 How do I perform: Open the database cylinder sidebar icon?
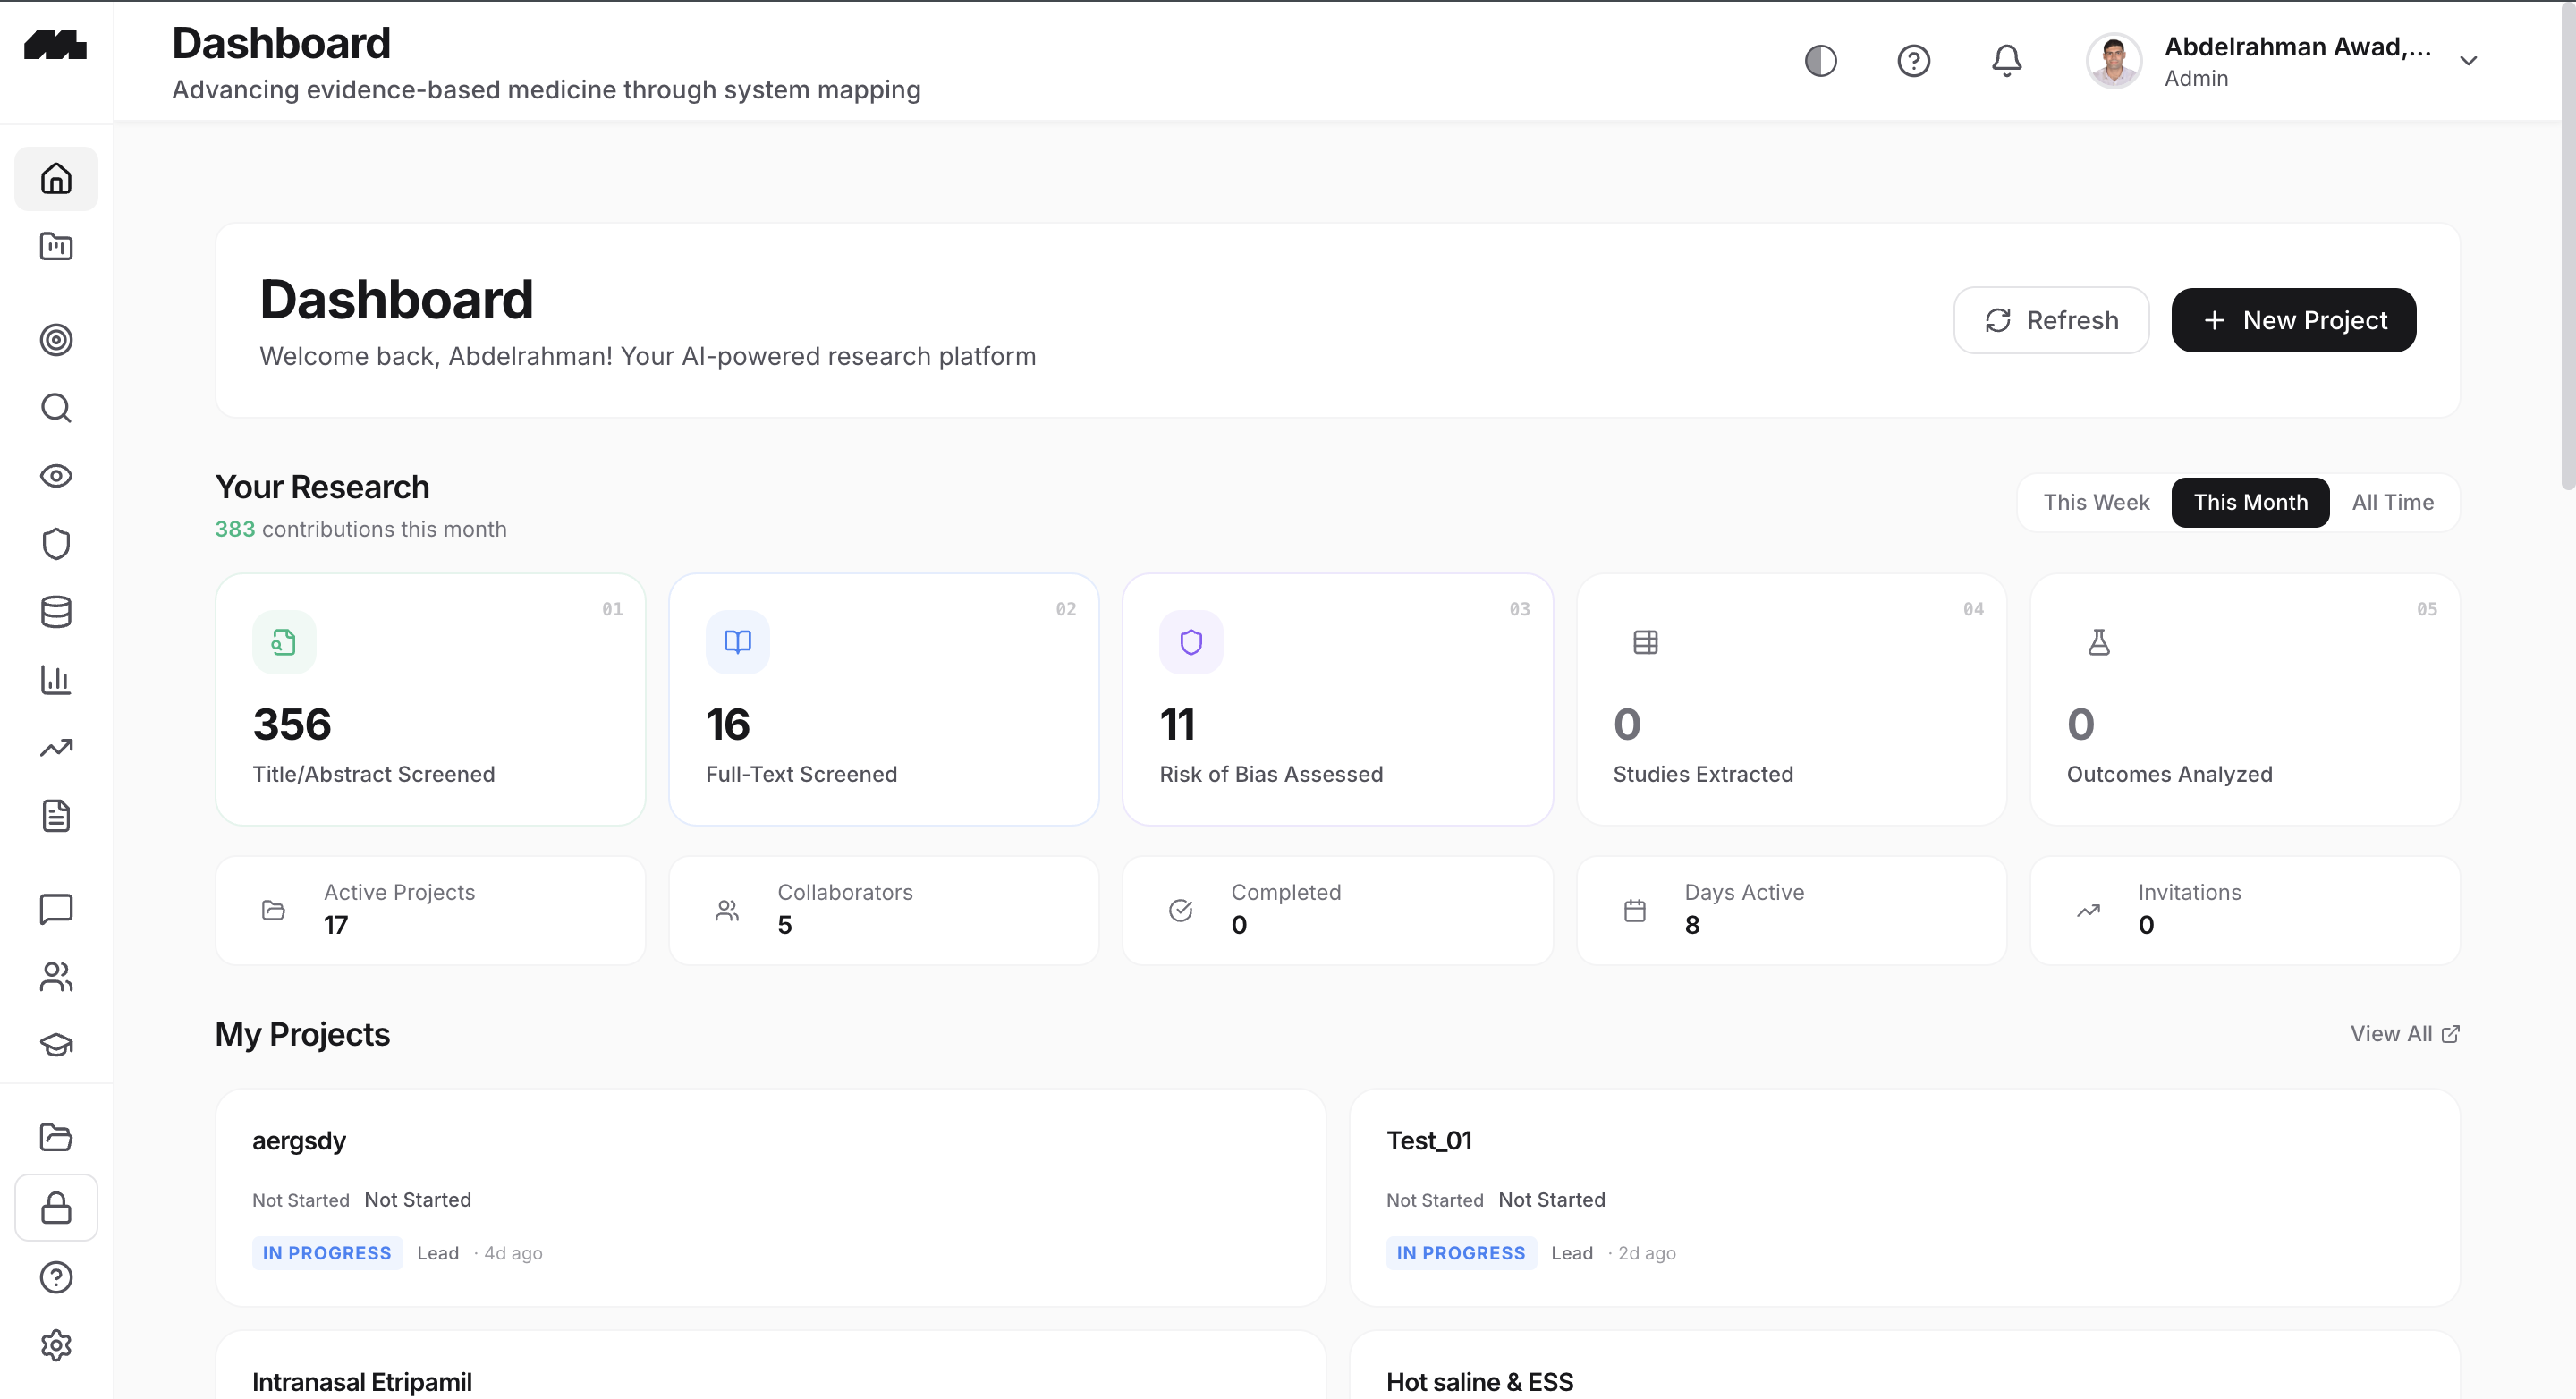56,612
